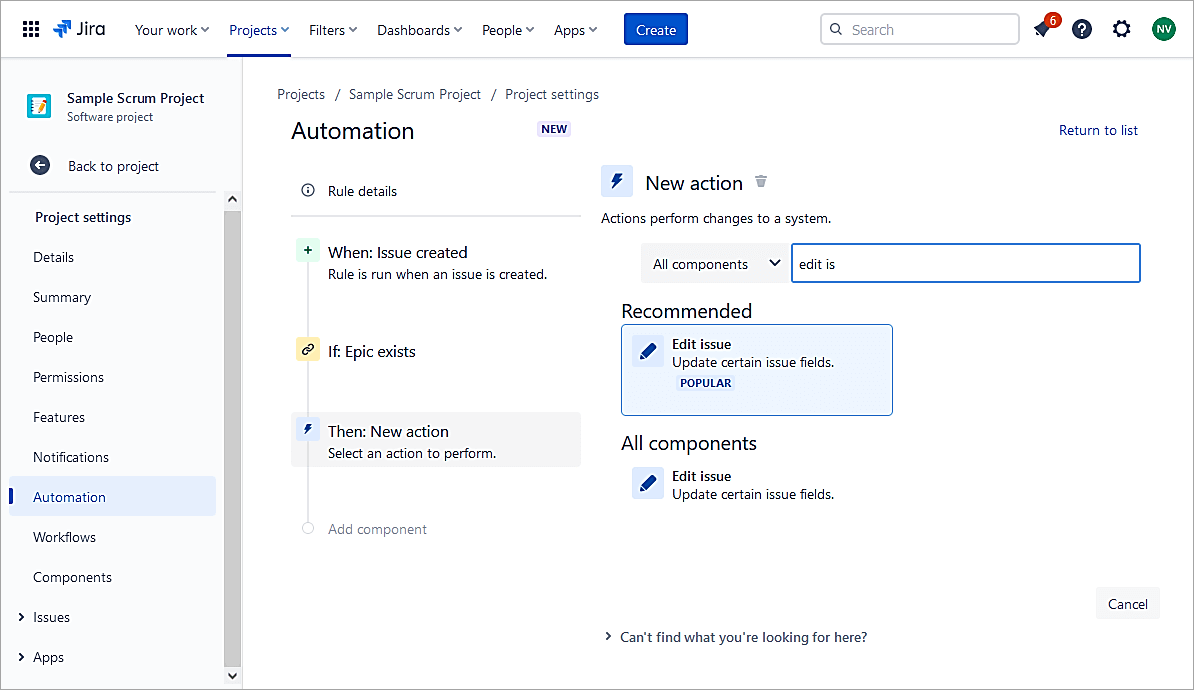Screen dimensions: 1194x690
Task: Click the Rule details info icon
Action: [308, 191]
